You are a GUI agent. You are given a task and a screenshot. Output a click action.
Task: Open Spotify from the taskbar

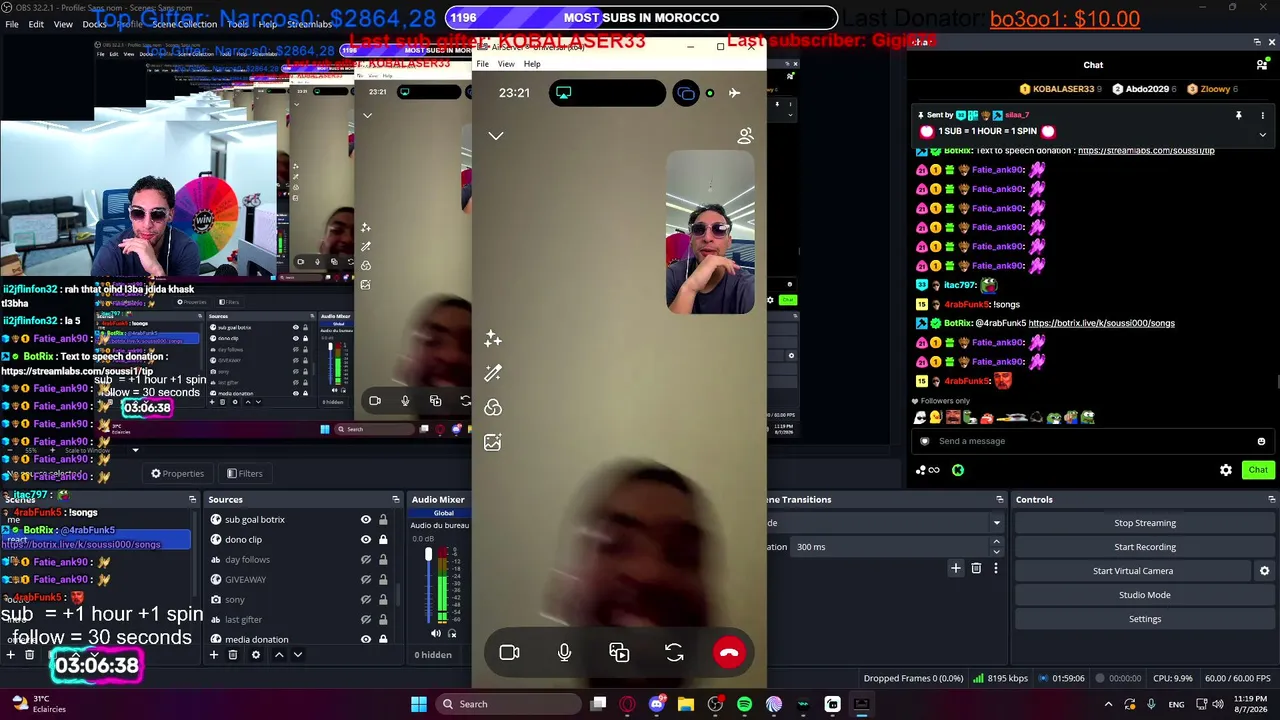(744, 704)
